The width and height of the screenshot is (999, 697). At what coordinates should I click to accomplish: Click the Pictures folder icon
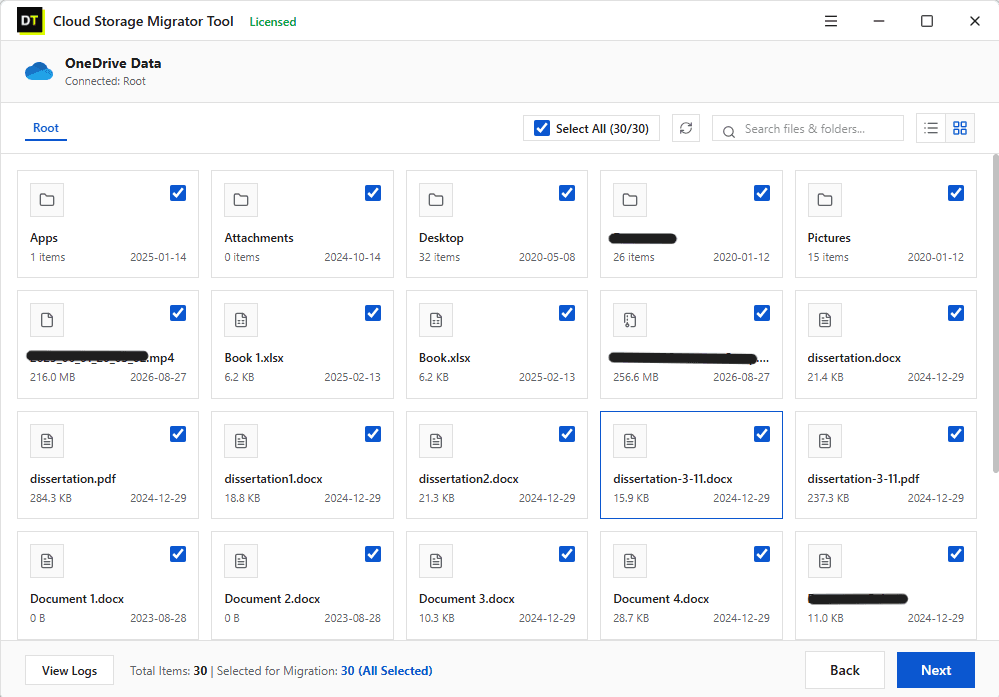pos(824,200)
